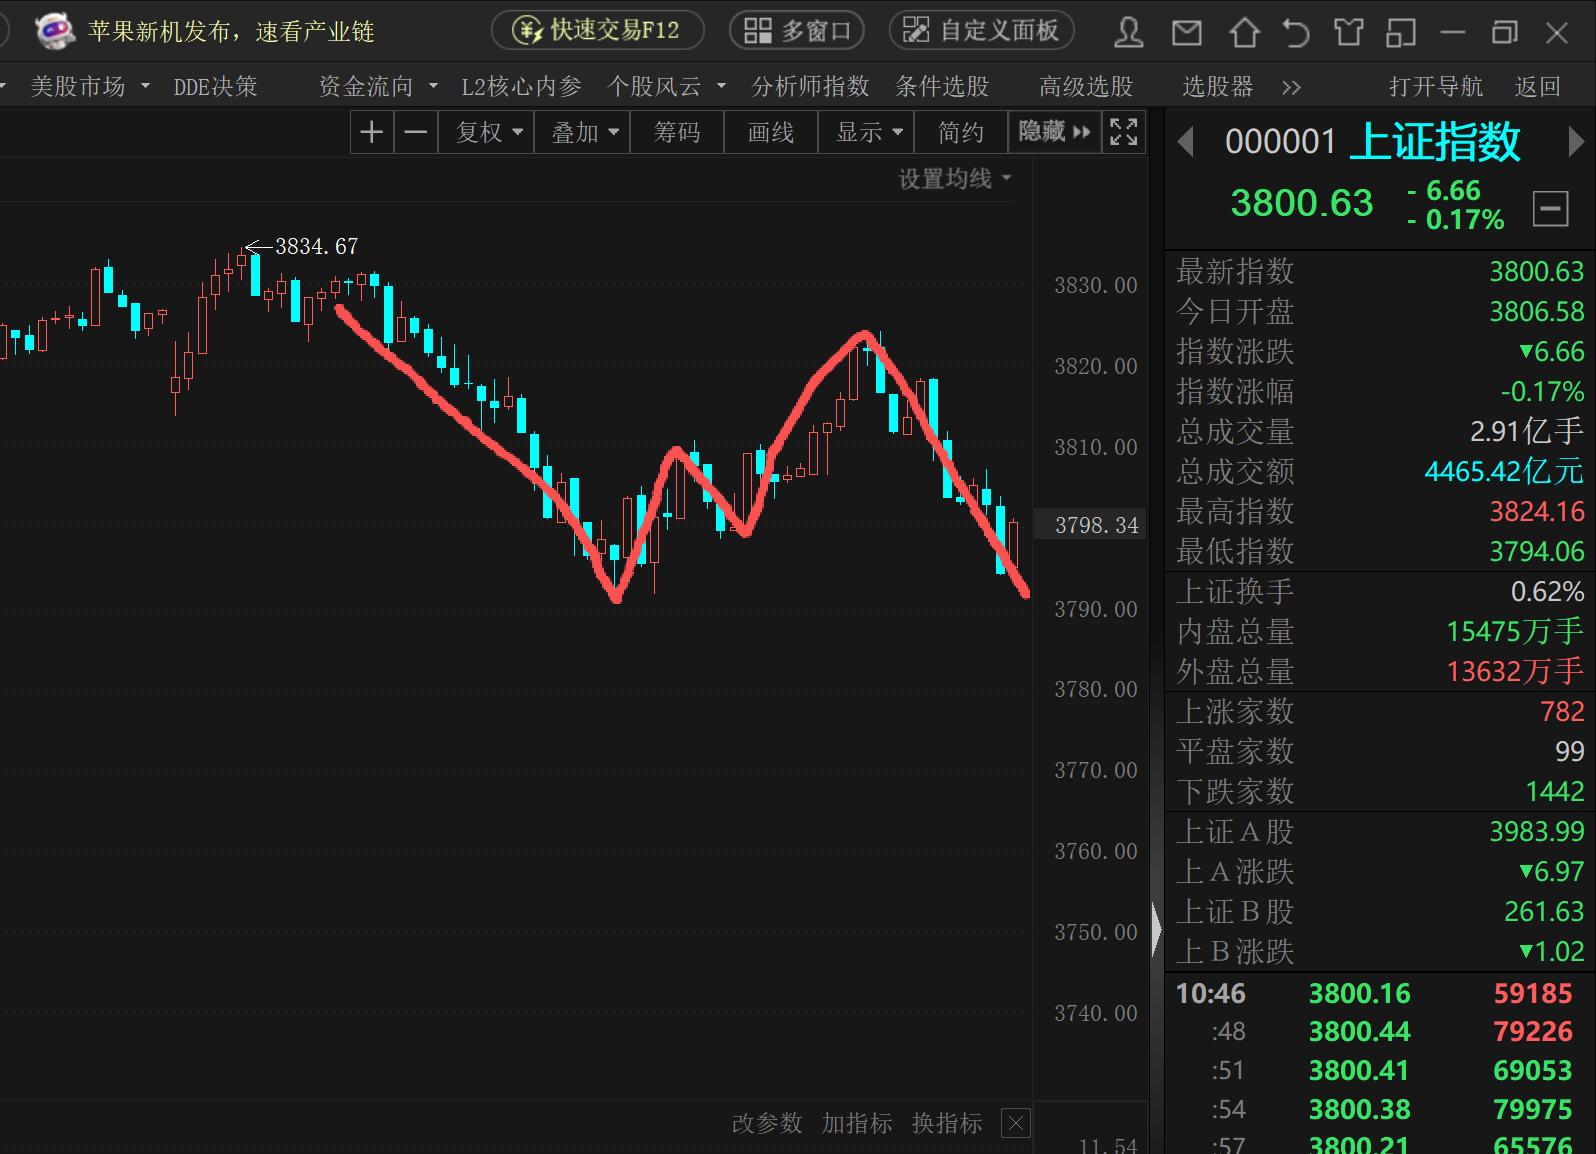This screenshot has width=1596, height=1154.
Task: Click the 上证指数 stock name
Action: pyautogui.click(x=1435, y=142)
